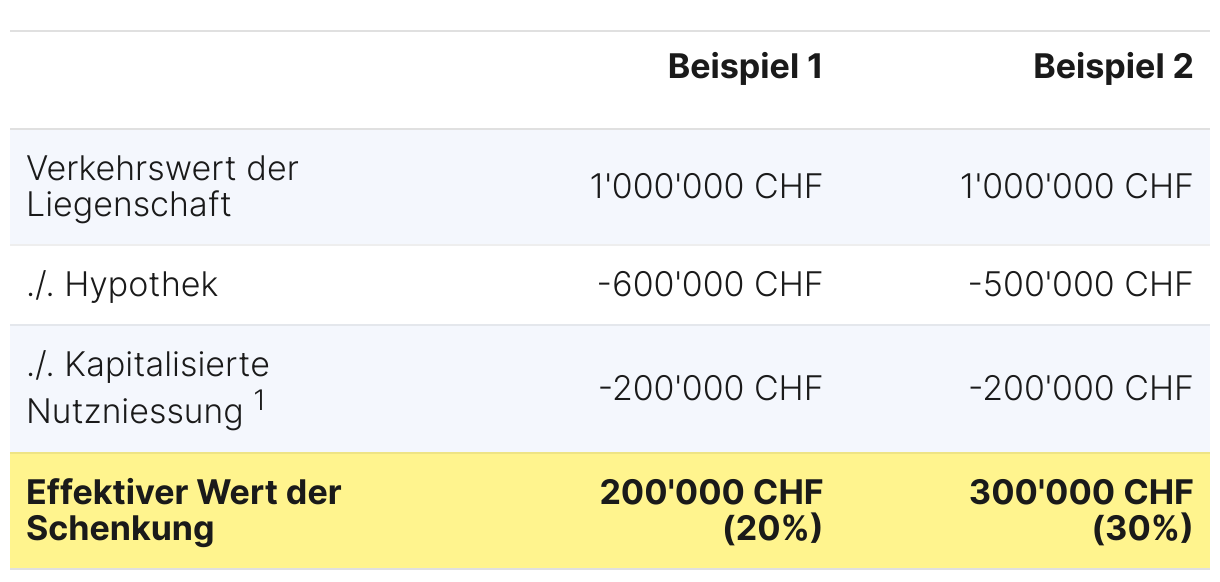The height and width of the screenshot is (582, 1220).
Task: Select the ./. Hypothek row label
Action: (122, 285)
